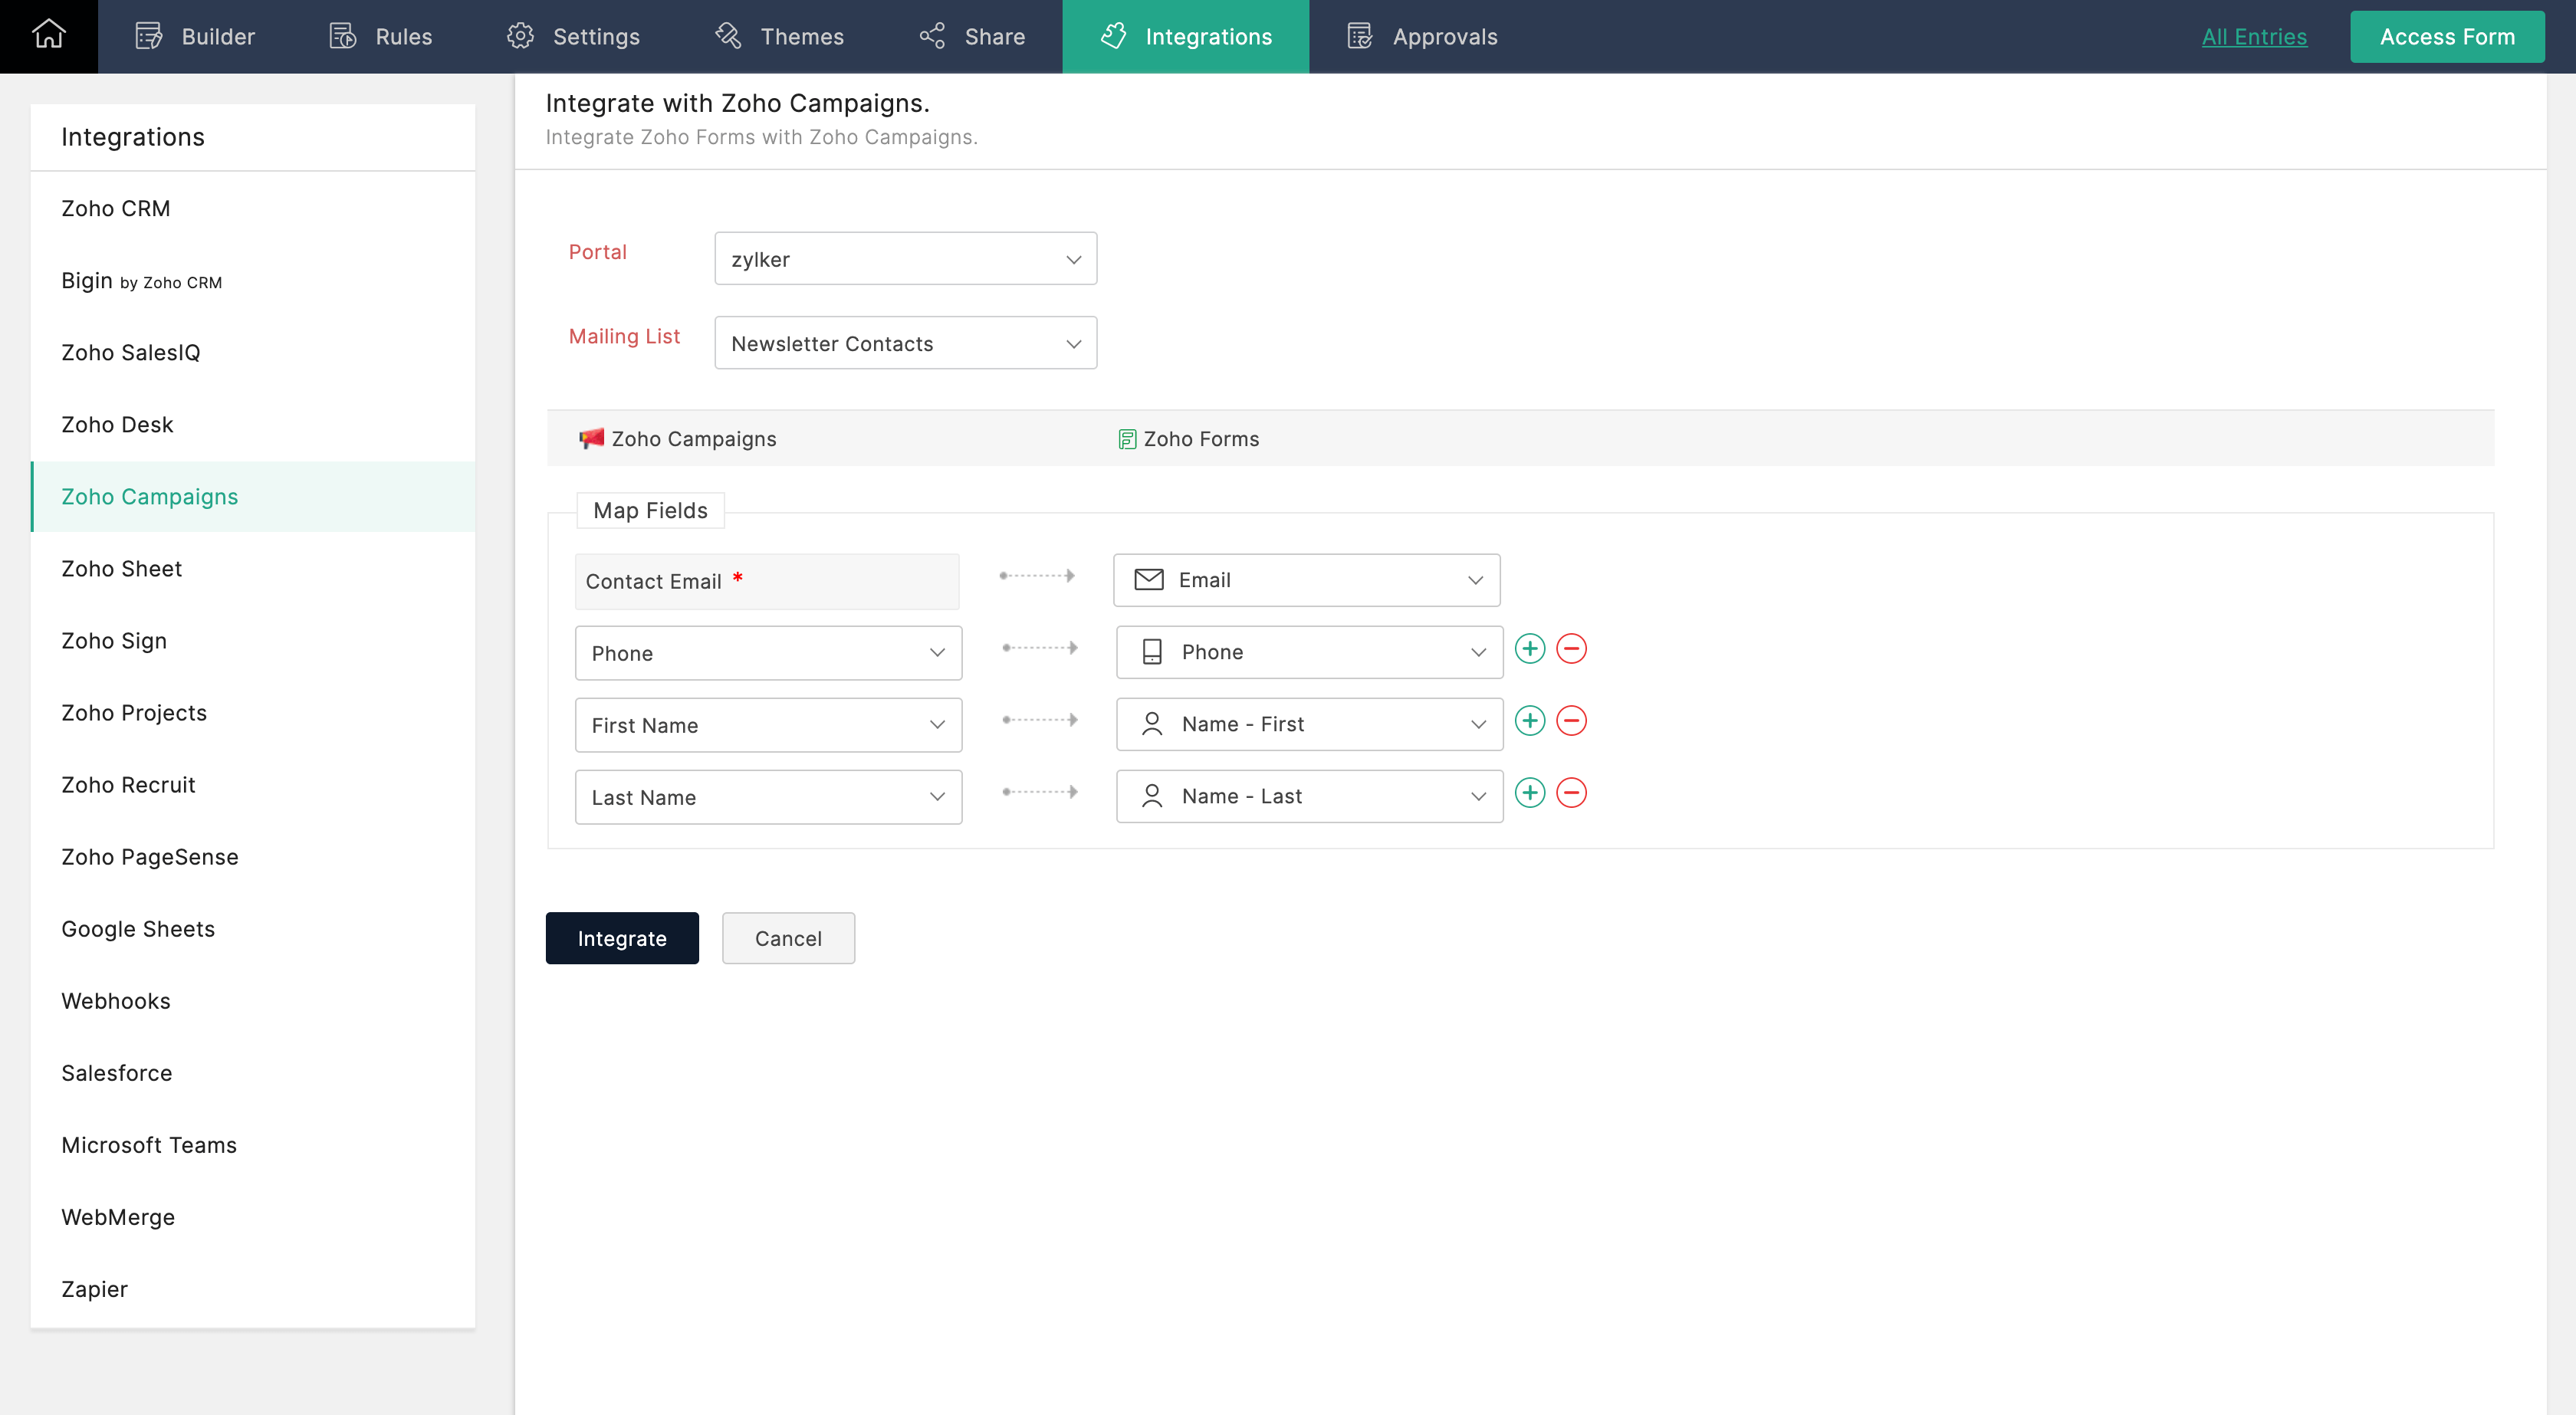
Task: Expand the Phone field dropdown in Zoho Campaigns
Action: [936, 652]
